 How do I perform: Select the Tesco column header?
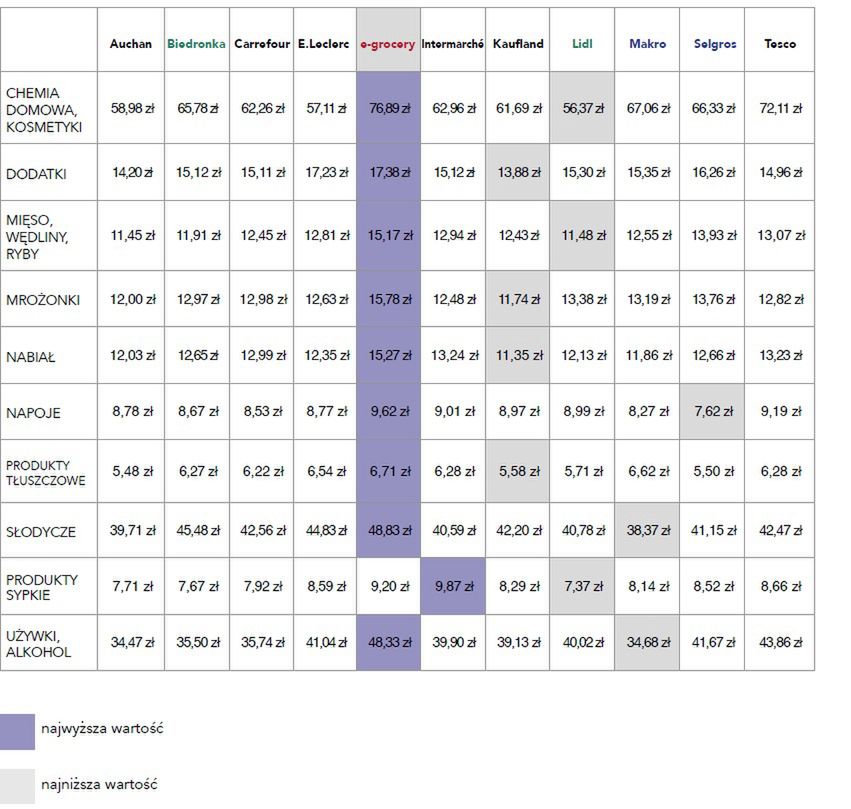tap(779, 40)
